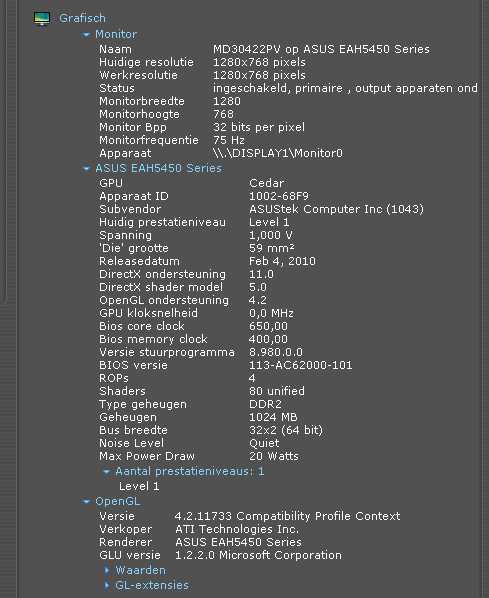This screenshot has height=598, width=489.
Task: Select the Grafisch section heading
Action: pyautogui.click(x=82, y=18)
